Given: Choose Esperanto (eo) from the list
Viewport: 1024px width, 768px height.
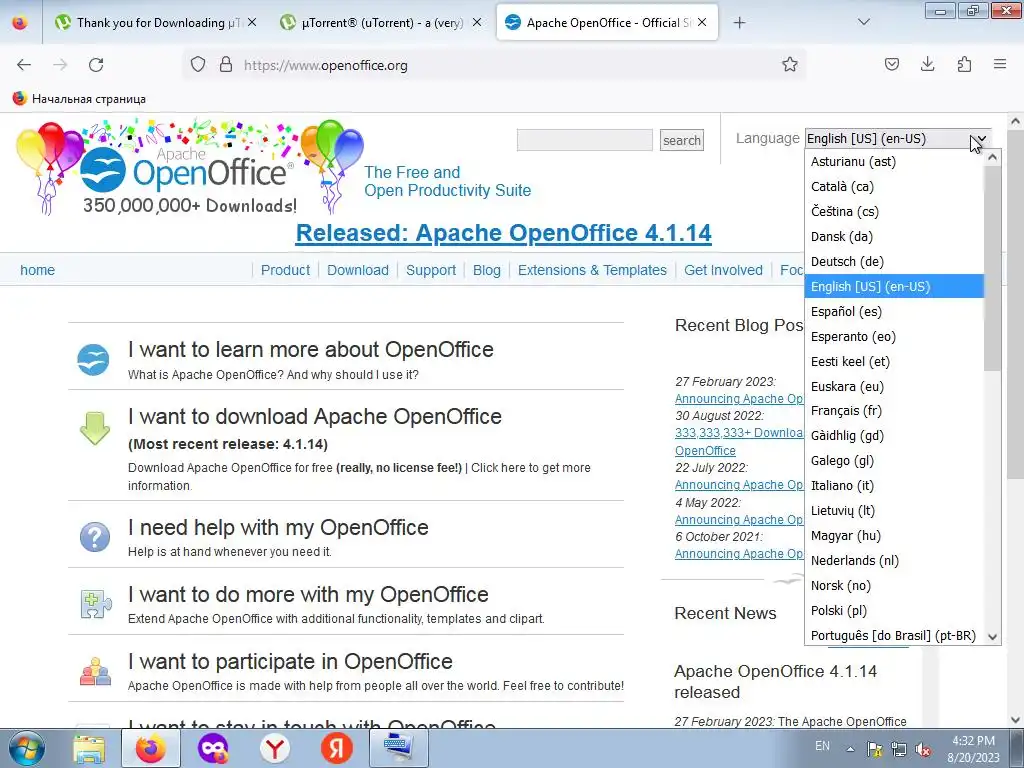Looking at the screenshot, I should pos(894,337).
